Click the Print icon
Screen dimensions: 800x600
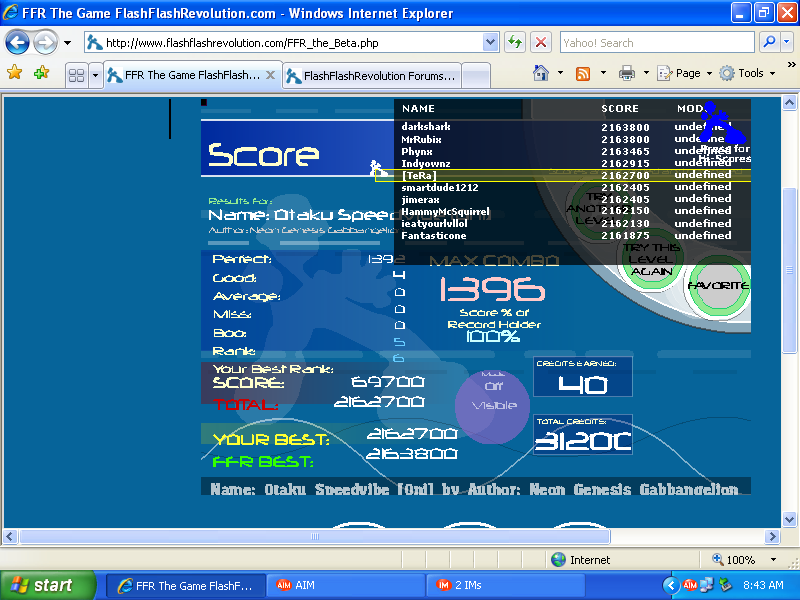[x=626, y=73]
